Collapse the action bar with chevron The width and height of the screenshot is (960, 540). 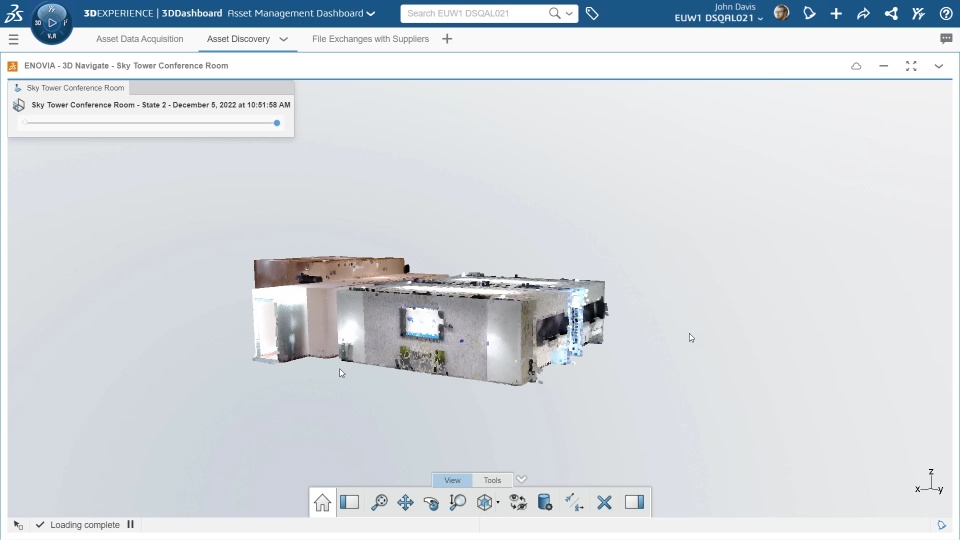pos(522,479)
